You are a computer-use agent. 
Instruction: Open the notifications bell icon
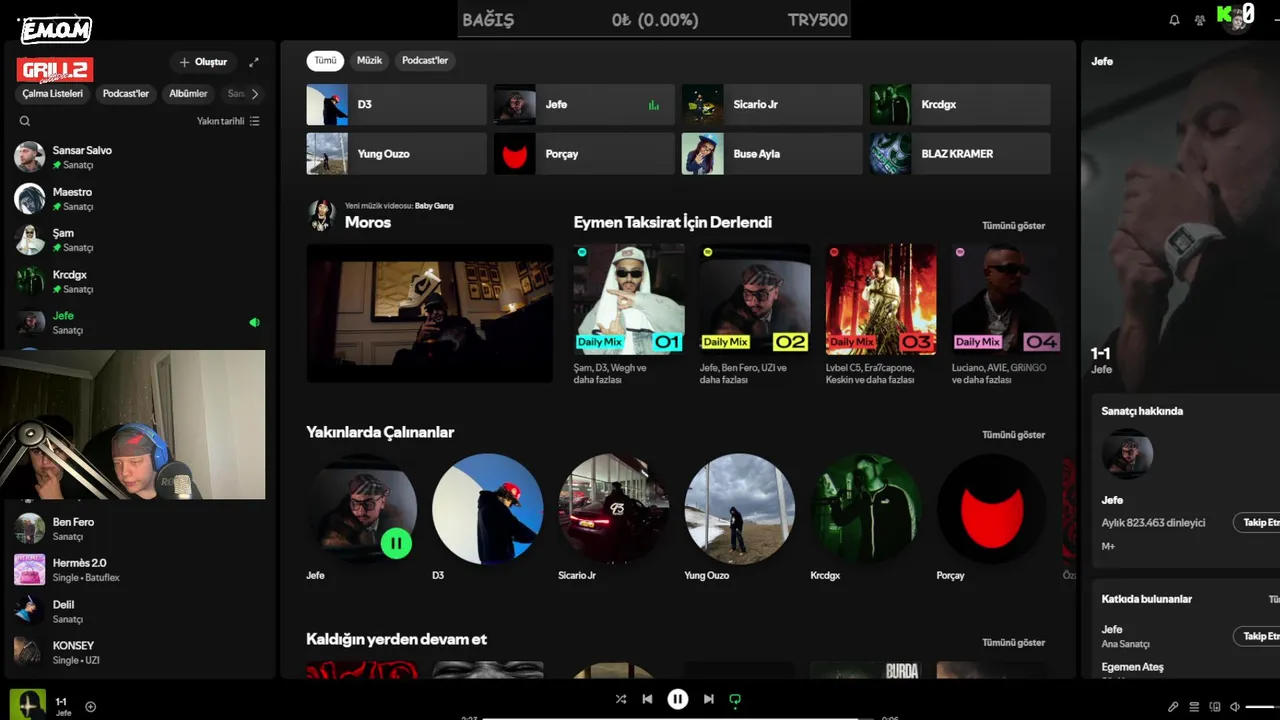click(x=1174, y=20)
